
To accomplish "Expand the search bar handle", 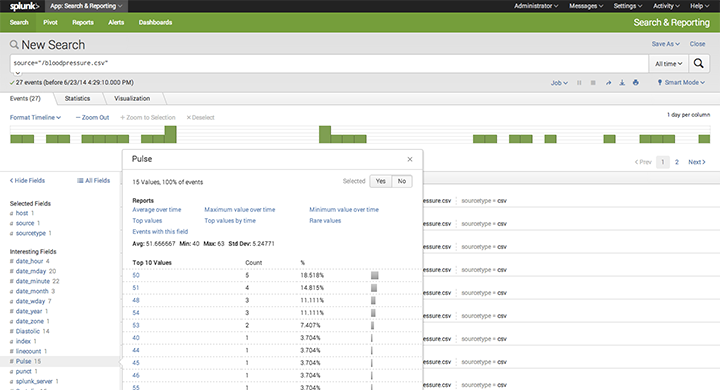I will (x=17, y=73).
